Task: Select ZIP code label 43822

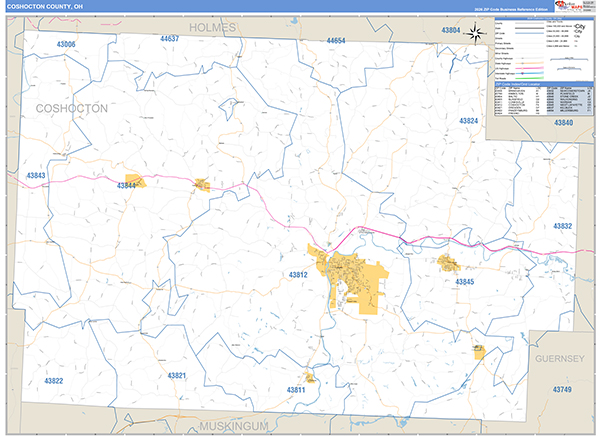Action: tap(53, 381)
